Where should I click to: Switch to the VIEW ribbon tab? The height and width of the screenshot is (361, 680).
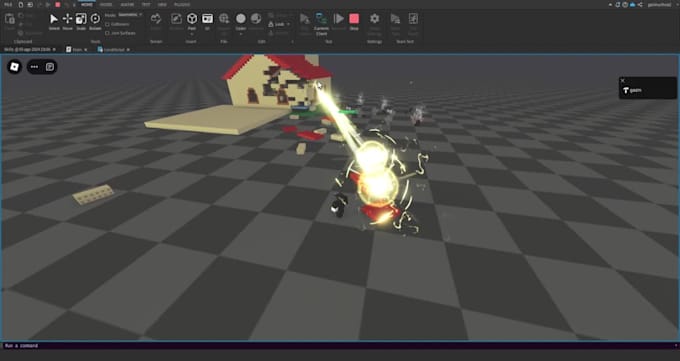pos(162,4)
